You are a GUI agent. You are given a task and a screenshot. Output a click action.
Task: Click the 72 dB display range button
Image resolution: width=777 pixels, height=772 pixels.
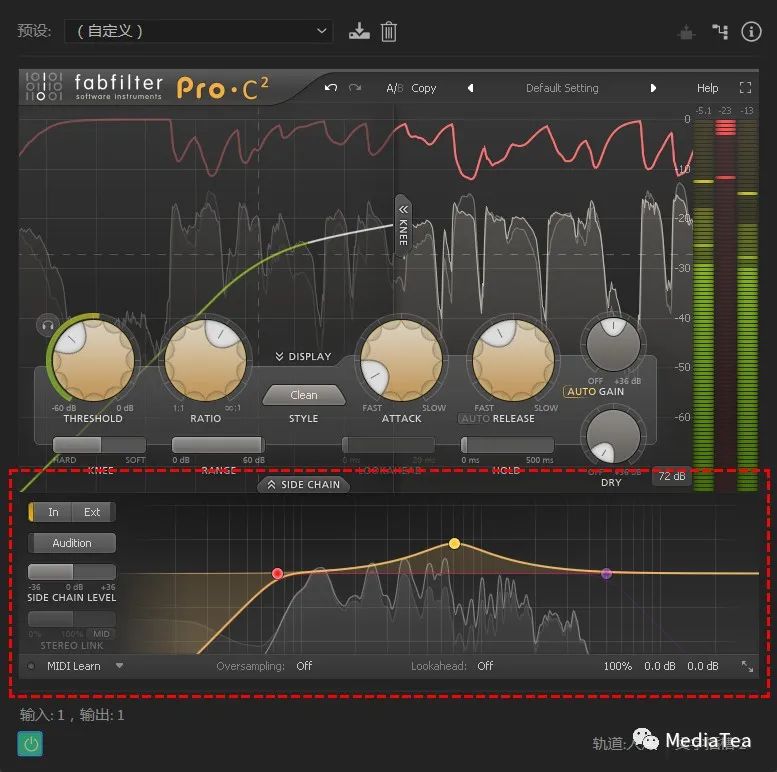point(671,476)
